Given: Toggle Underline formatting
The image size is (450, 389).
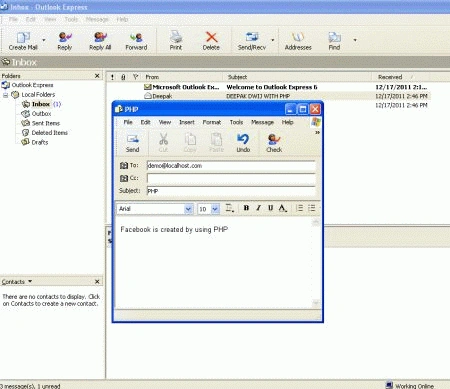Looking at the screenshot, I should click(270, 208).
